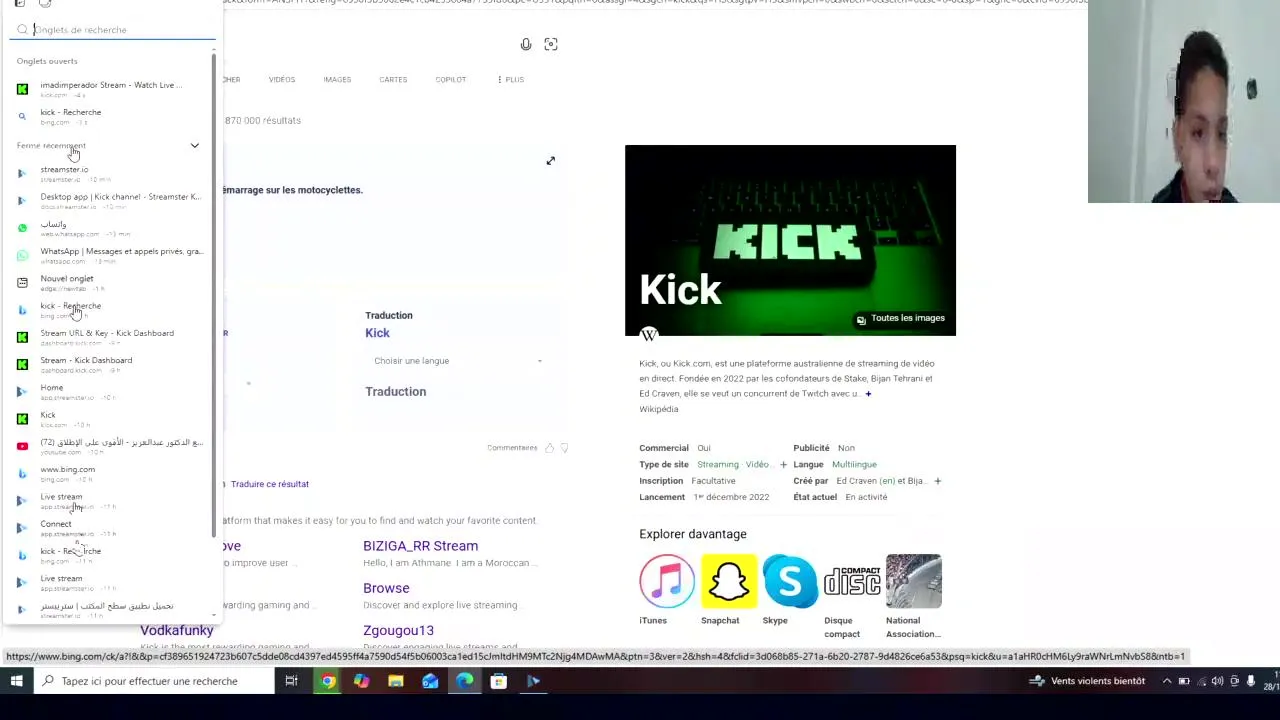The width and height of the screenshot is (1280, 720).
Task: Open the Streamster app in the taskbar
Action: pos(533,681)
